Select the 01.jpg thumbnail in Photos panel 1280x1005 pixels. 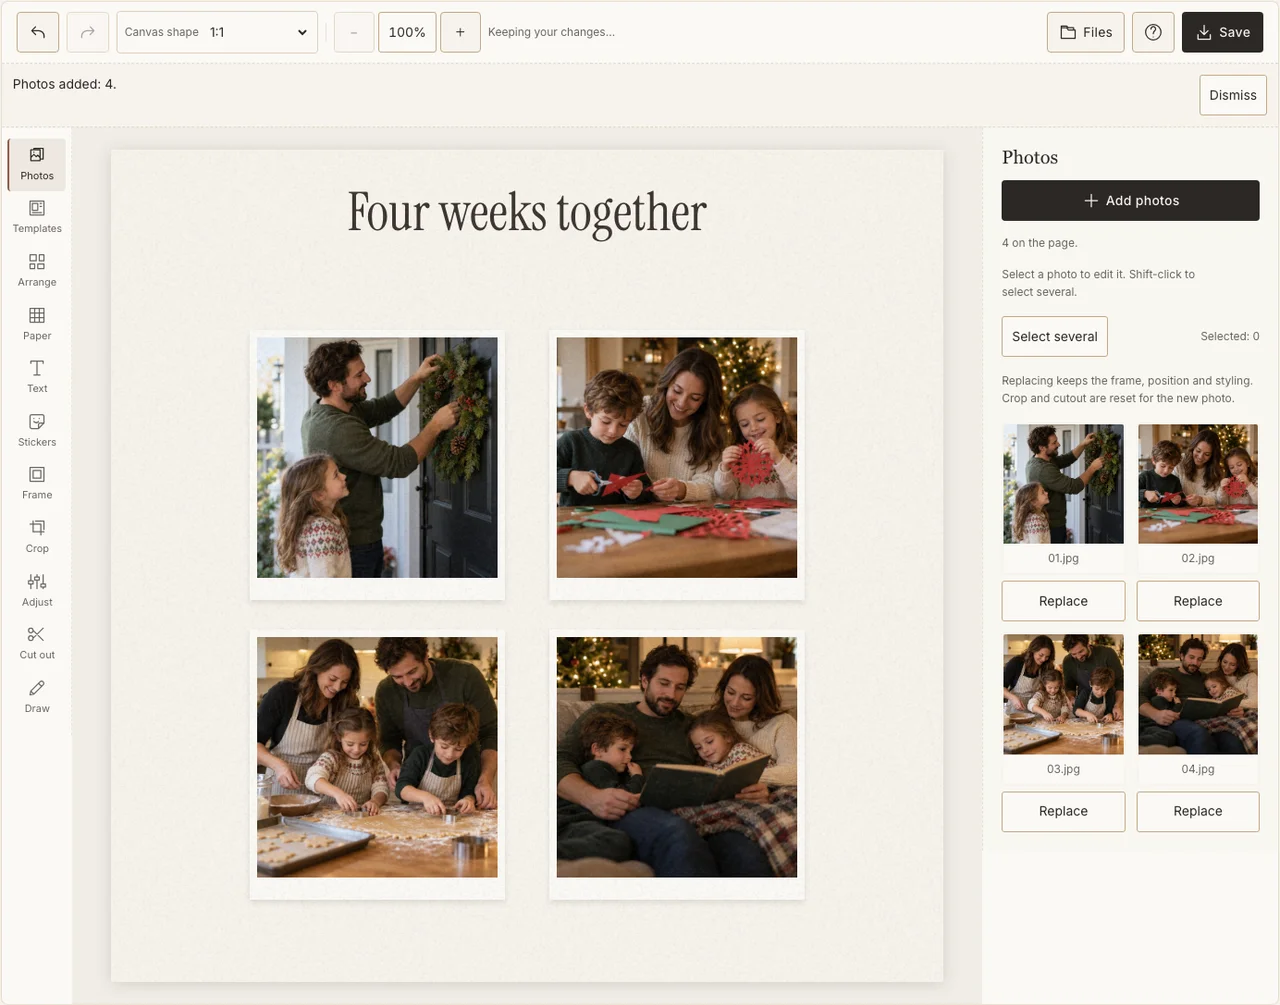point(1063,484)
